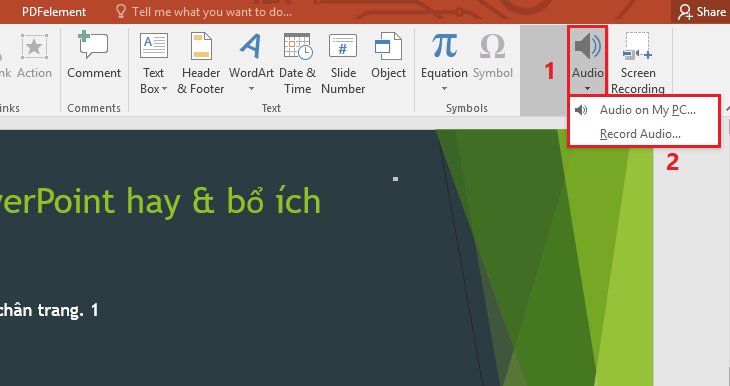The image size is (730, 386).
Task: Click the Share button
Action: coord(702,12)
